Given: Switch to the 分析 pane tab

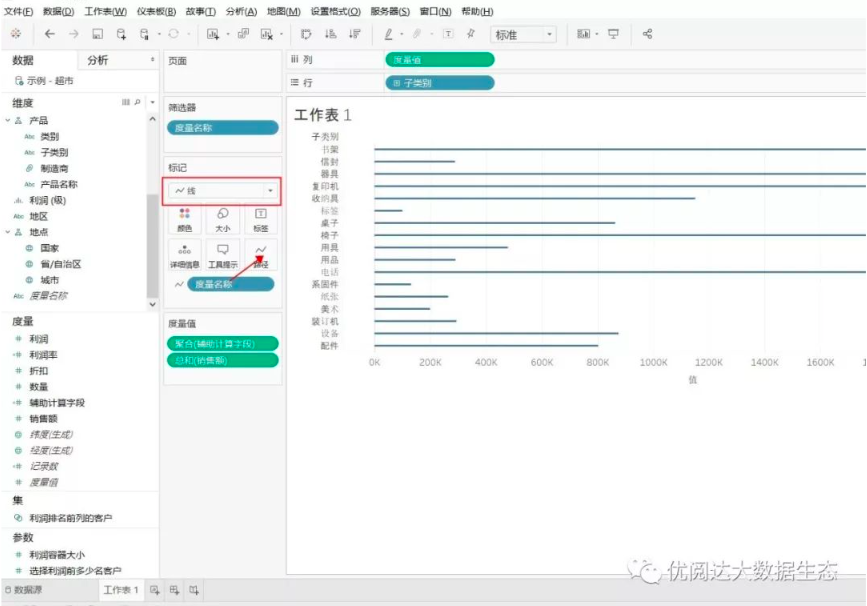Looking at the screenshot, I should click(x=98, y=60).
